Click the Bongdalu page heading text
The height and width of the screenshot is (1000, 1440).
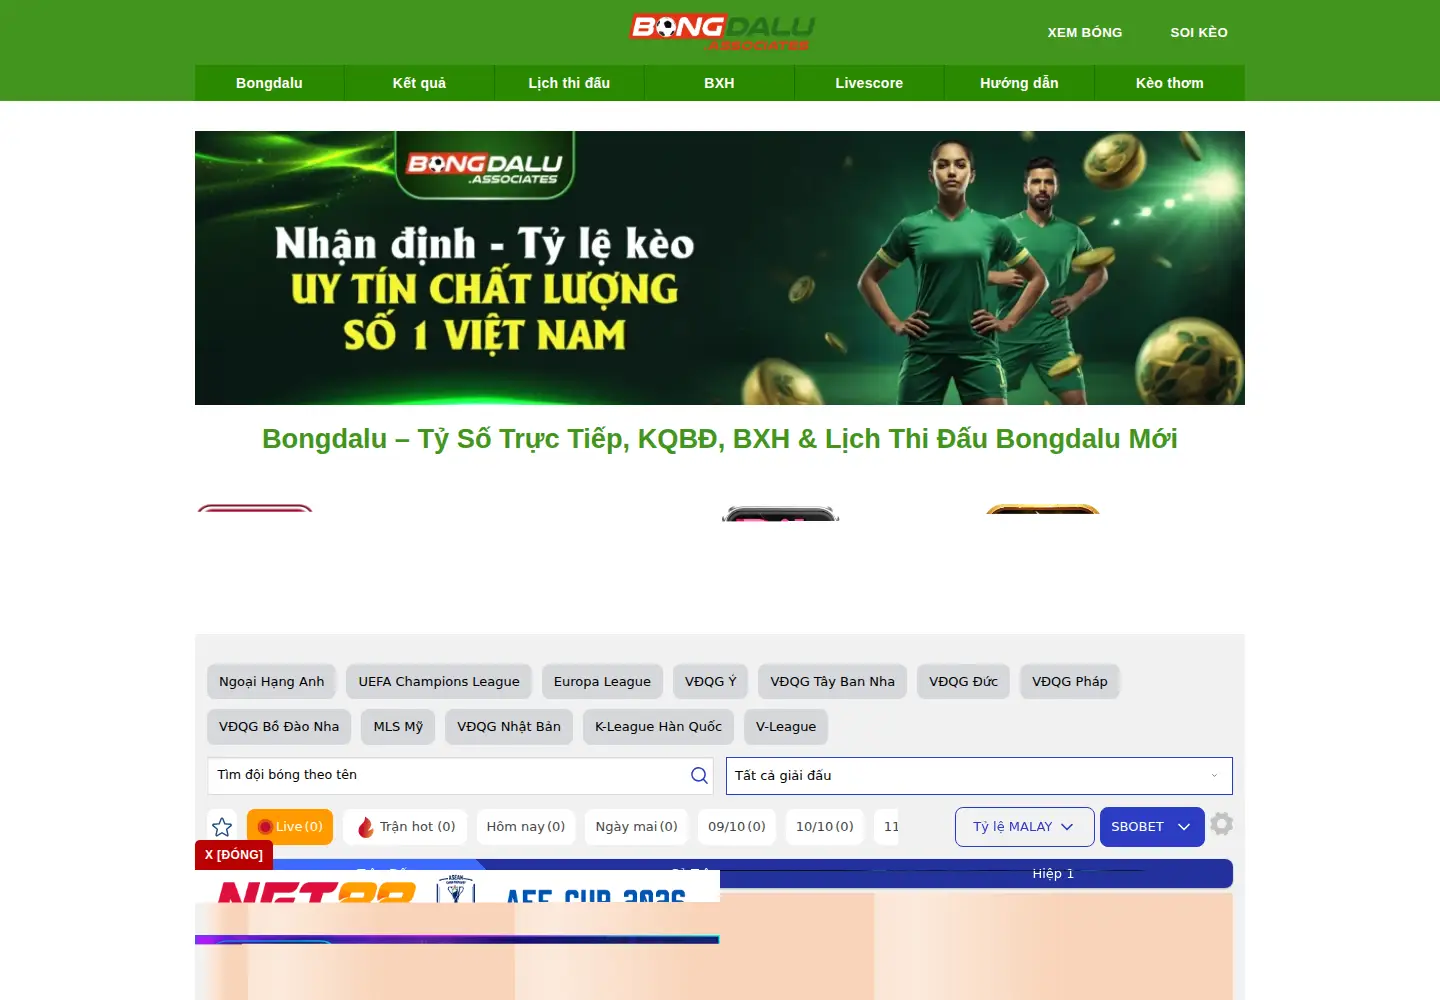[x=720, y=439]
